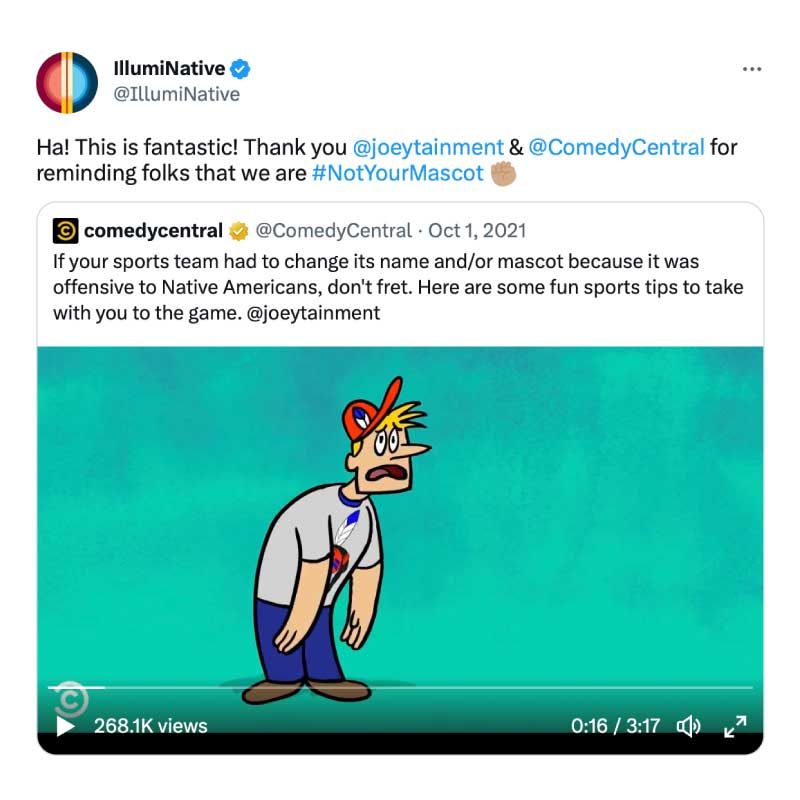Expand video to fullscreen
Viewport: 800px width, 800px height.
tap(735, 726)
